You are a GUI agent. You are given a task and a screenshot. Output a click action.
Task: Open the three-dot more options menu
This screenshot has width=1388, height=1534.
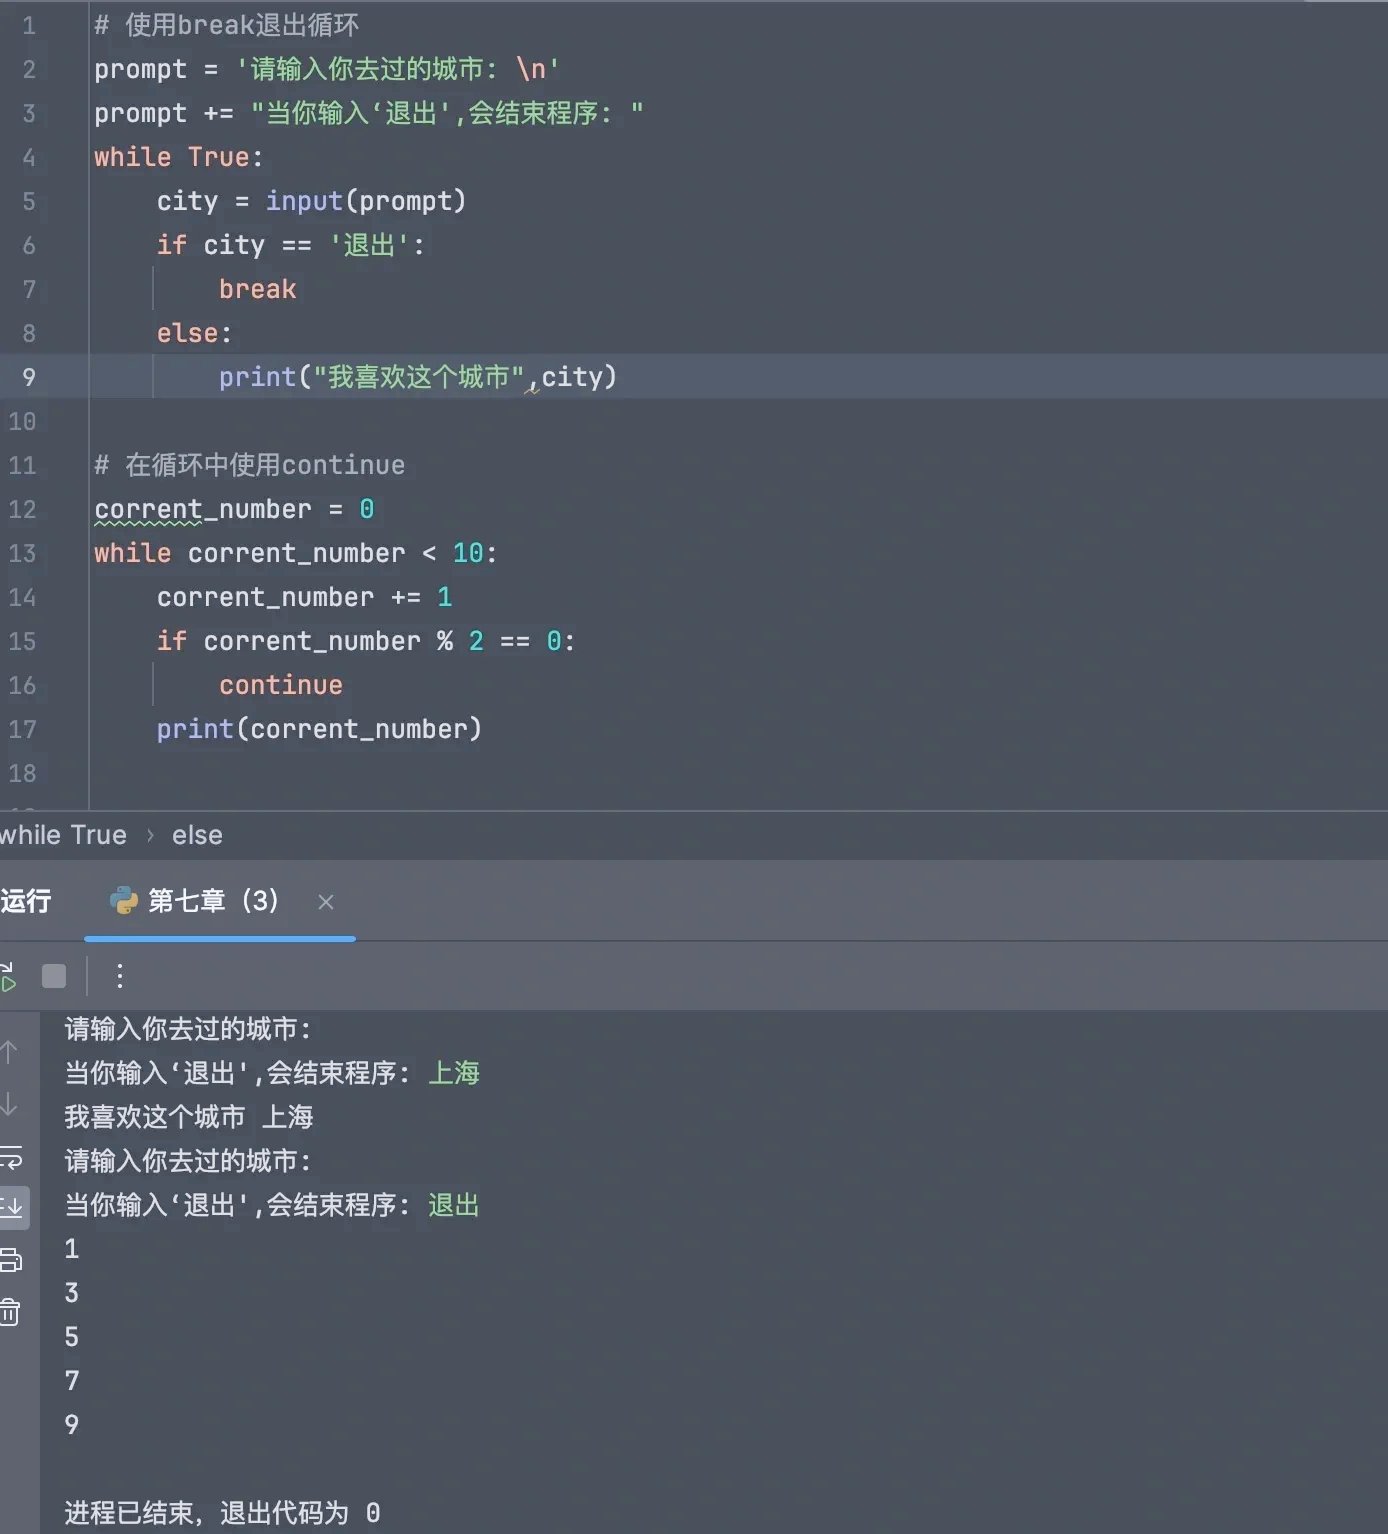tap(119, 976)
